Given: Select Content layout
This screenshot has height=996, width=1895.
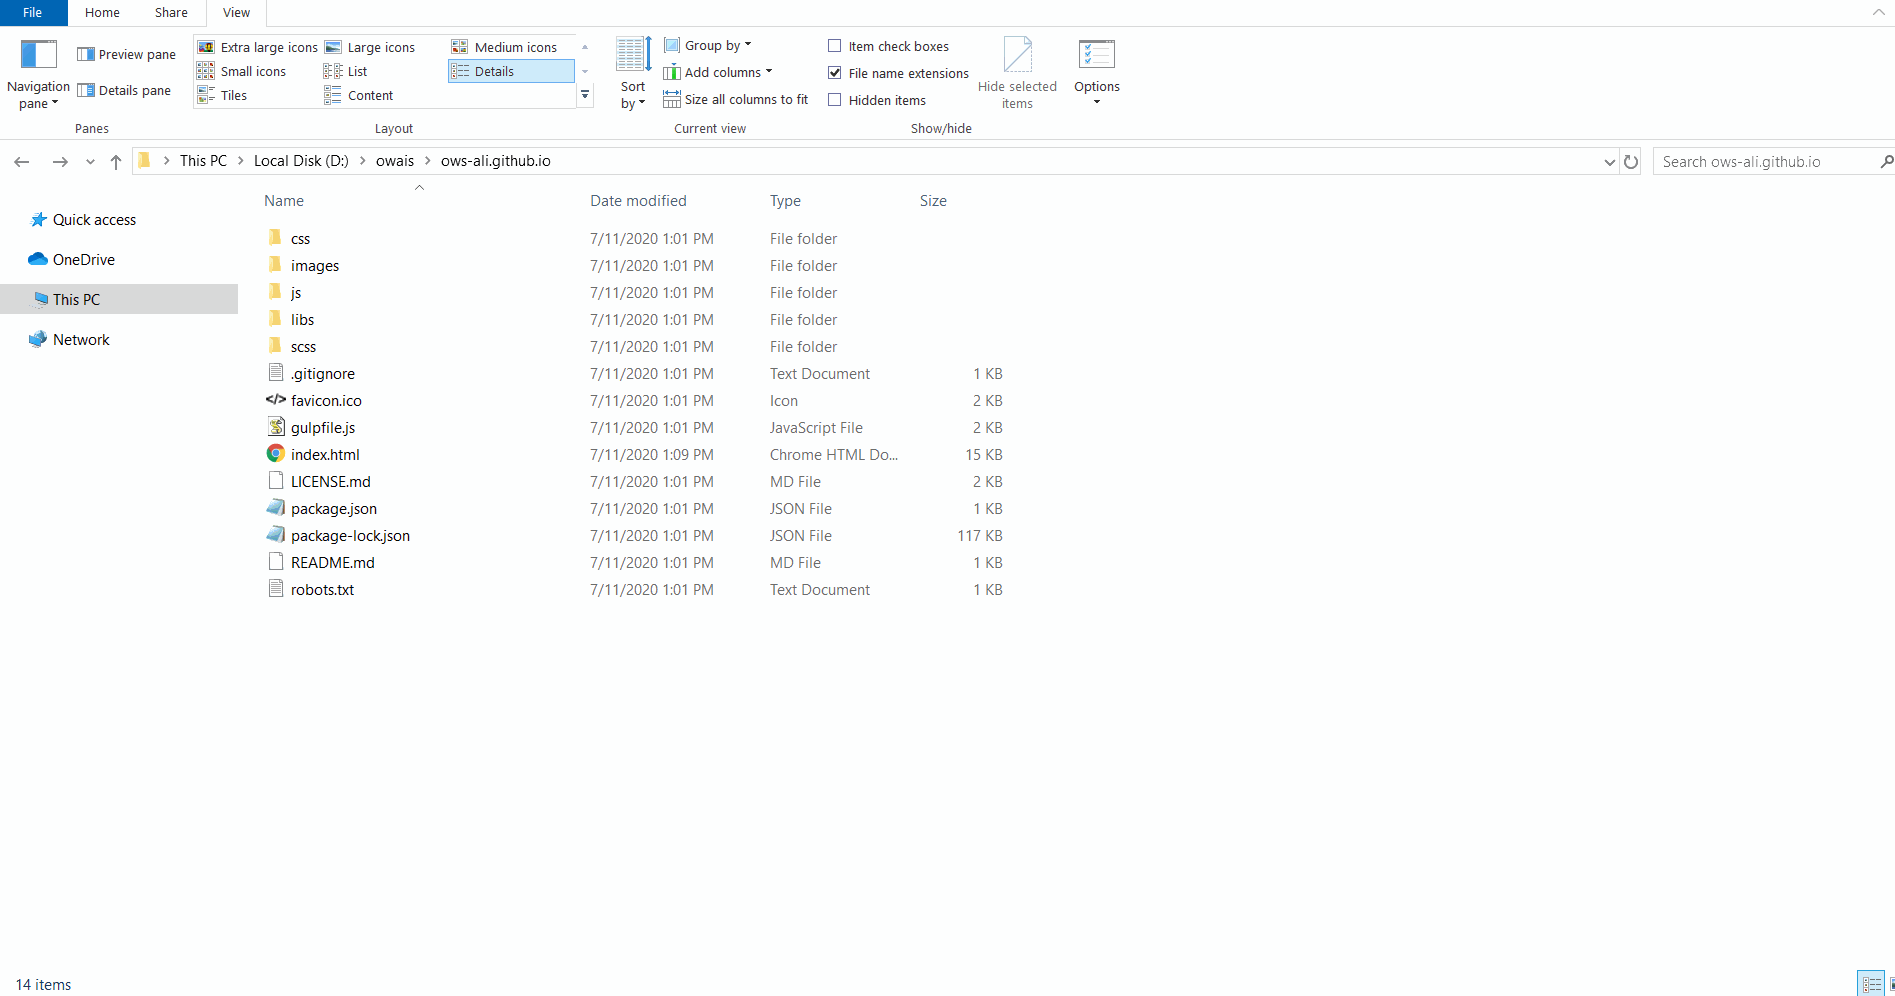Looking at the screenshot, I should click(359, 95).
